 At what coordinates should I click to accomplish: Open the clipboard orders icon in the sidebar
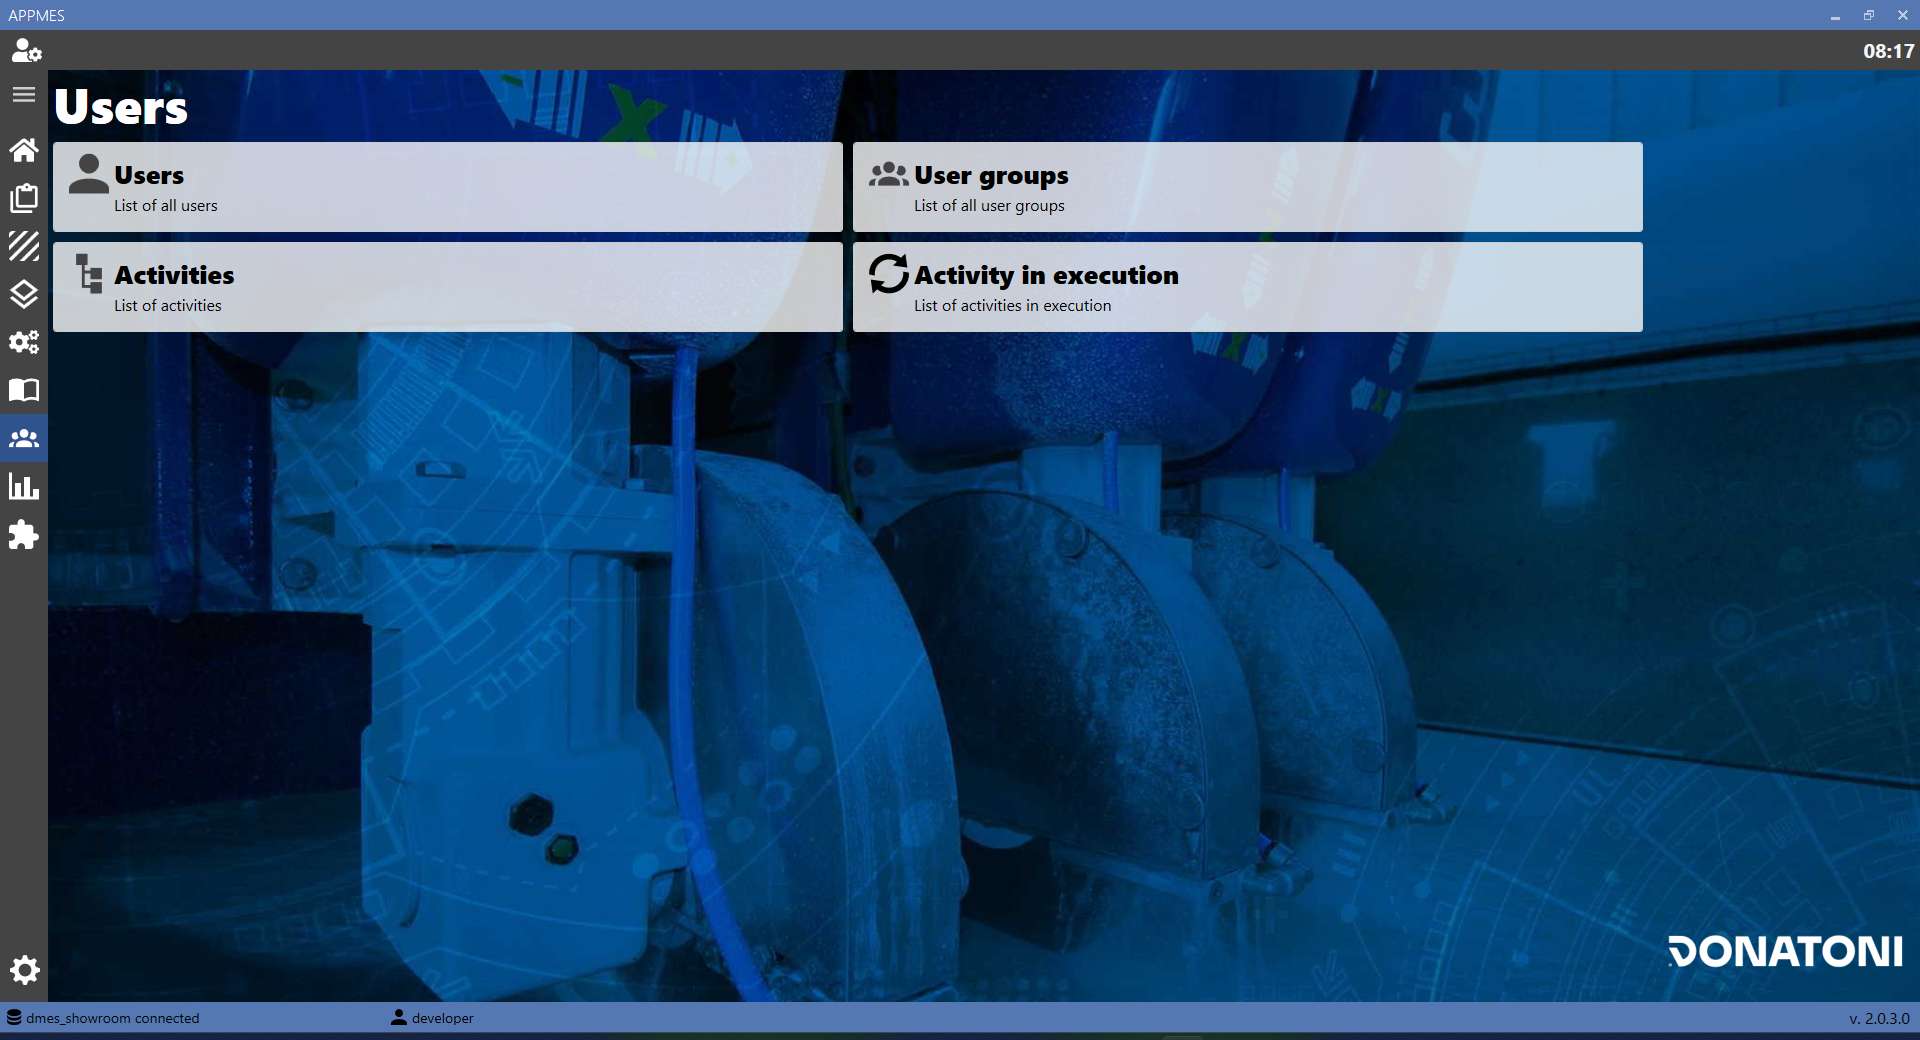(24, 198)
